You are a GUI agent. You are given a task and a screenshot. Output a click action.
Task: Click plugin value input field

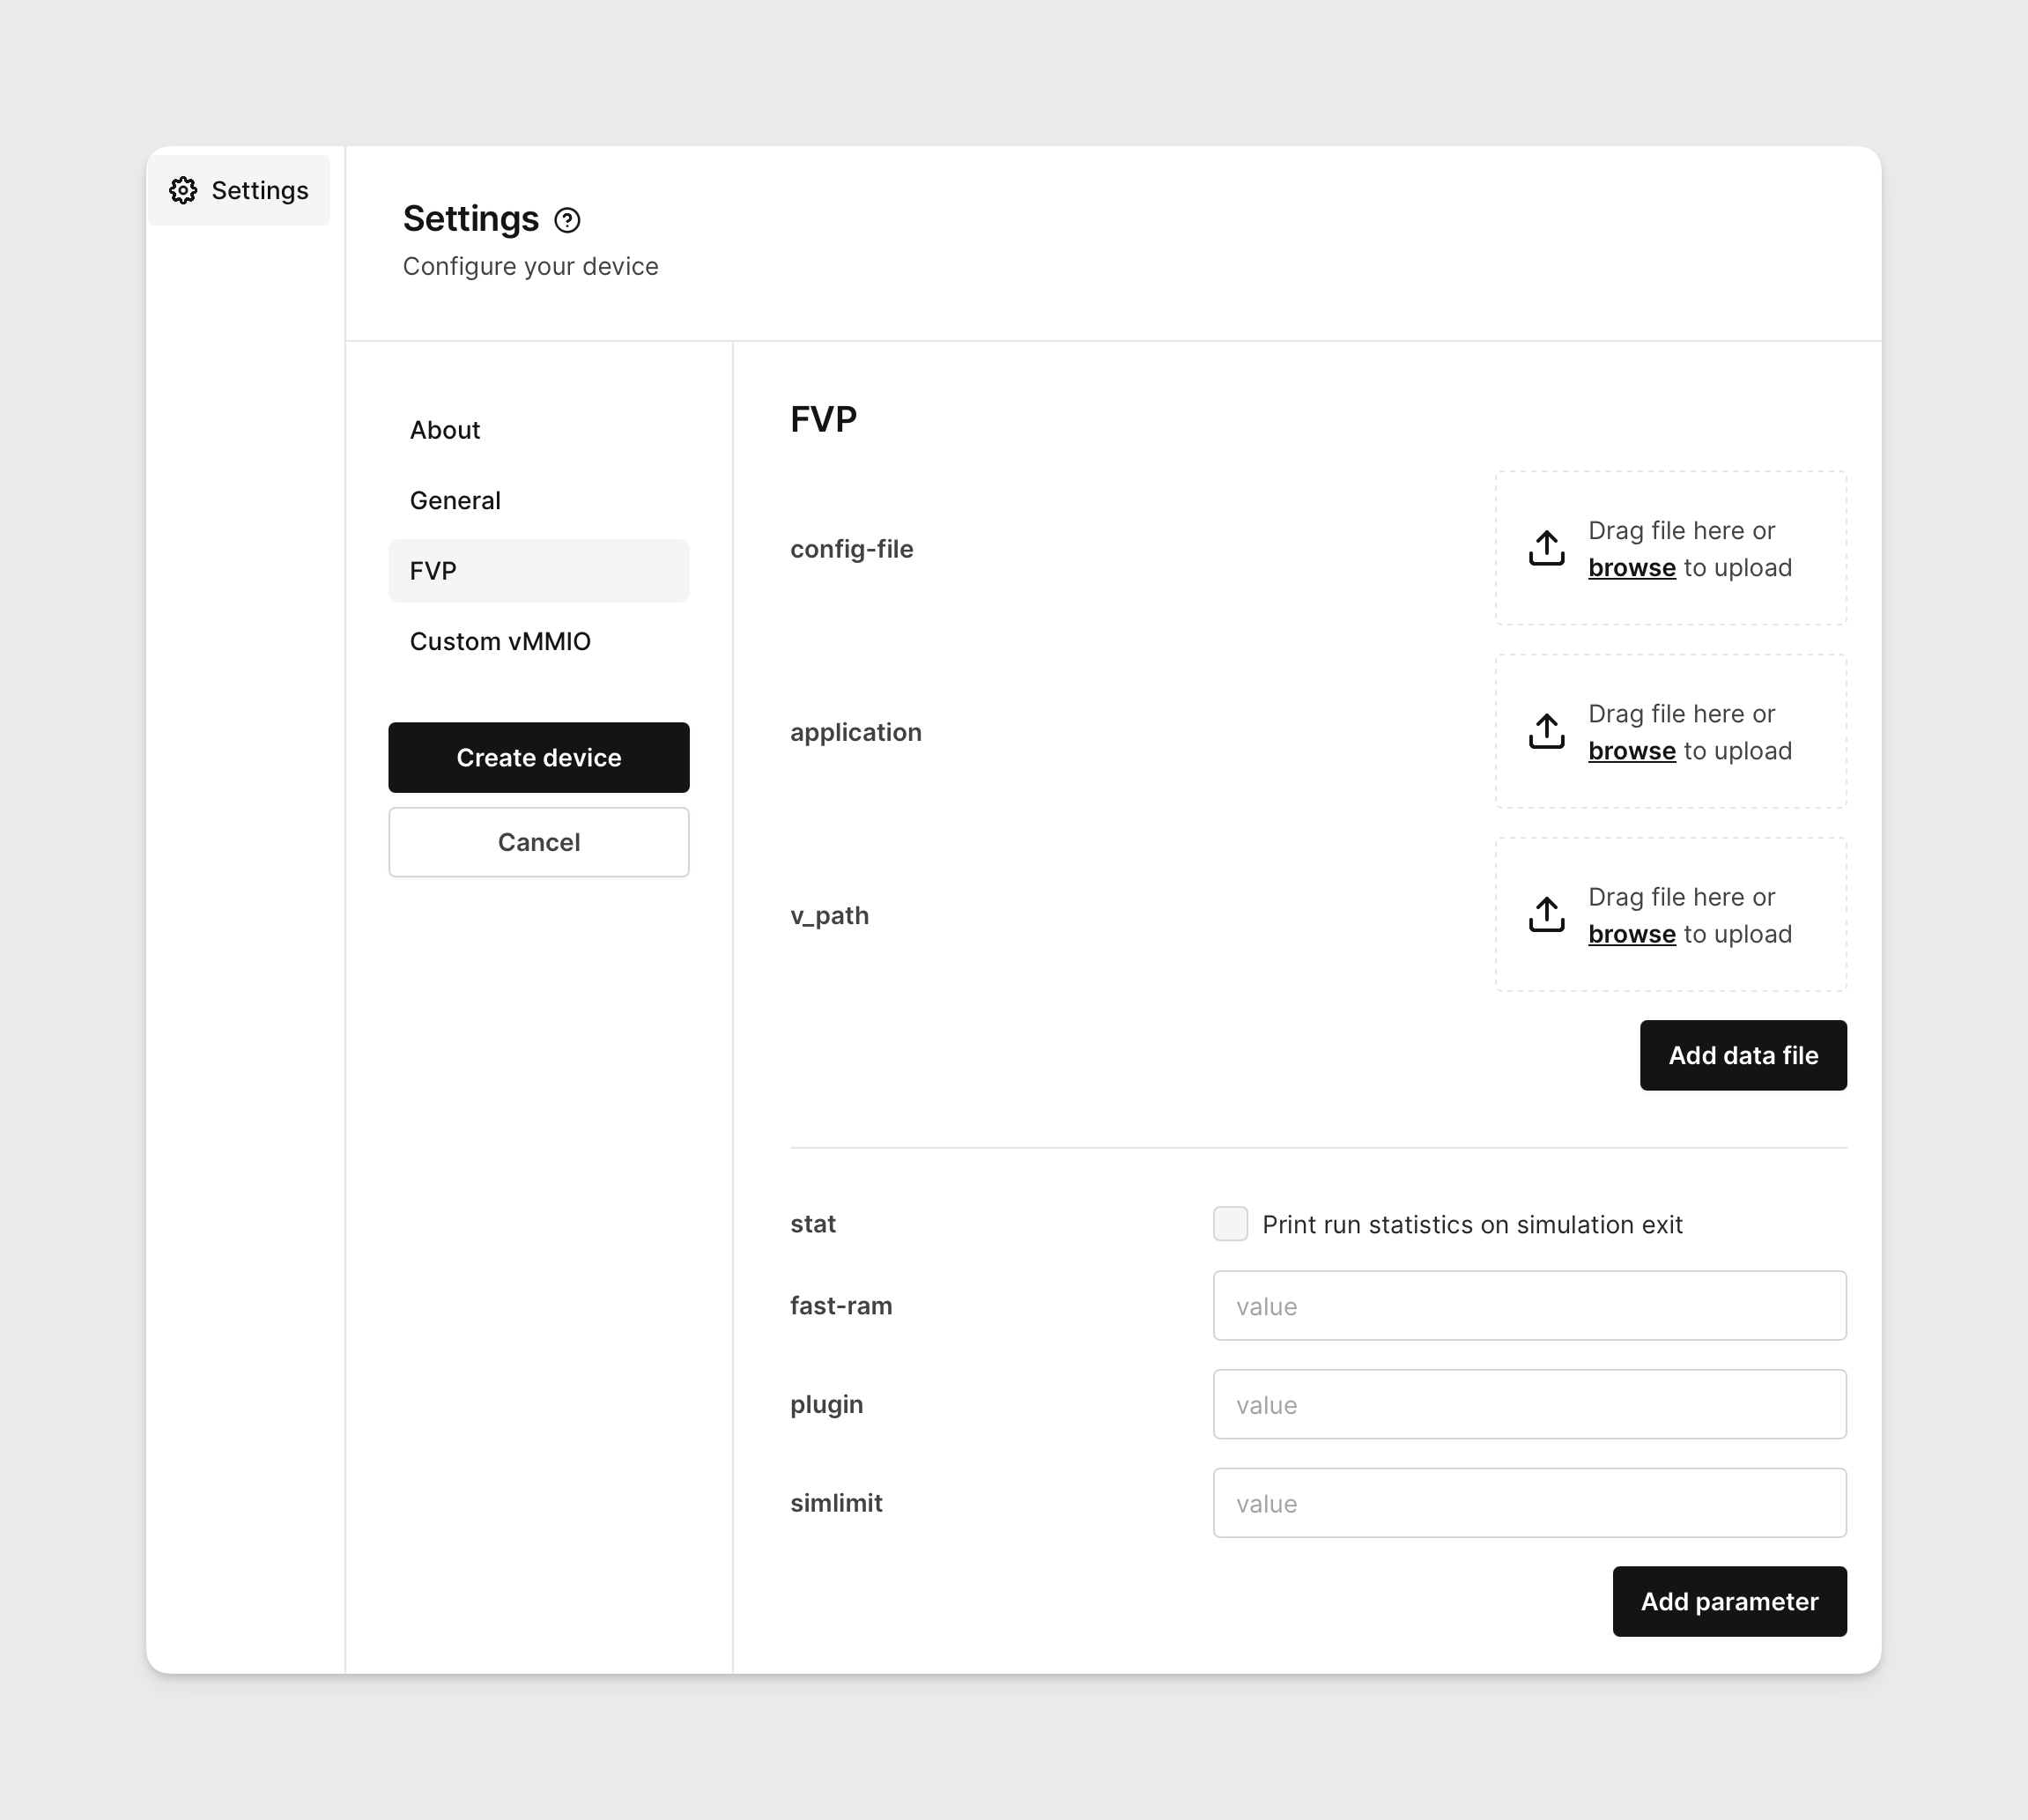1528,1403
